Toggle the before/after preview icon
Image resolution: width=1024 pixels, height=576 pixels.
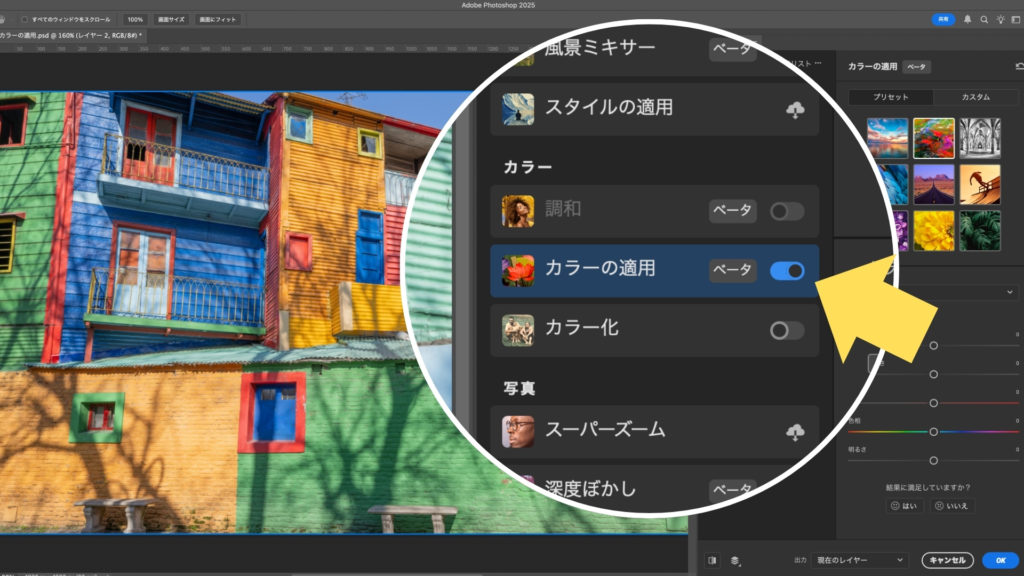pos(713,560)
